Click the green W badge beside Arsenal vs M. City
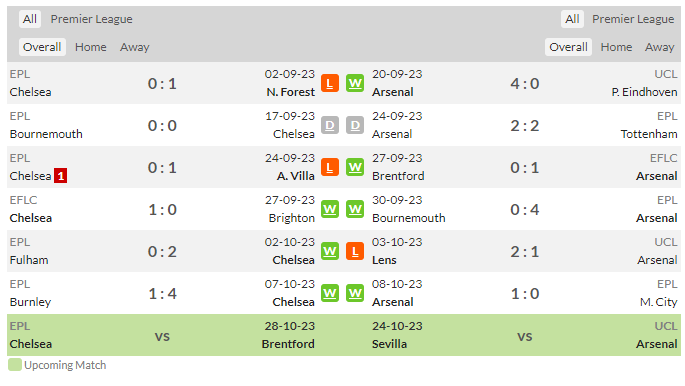 355,293
